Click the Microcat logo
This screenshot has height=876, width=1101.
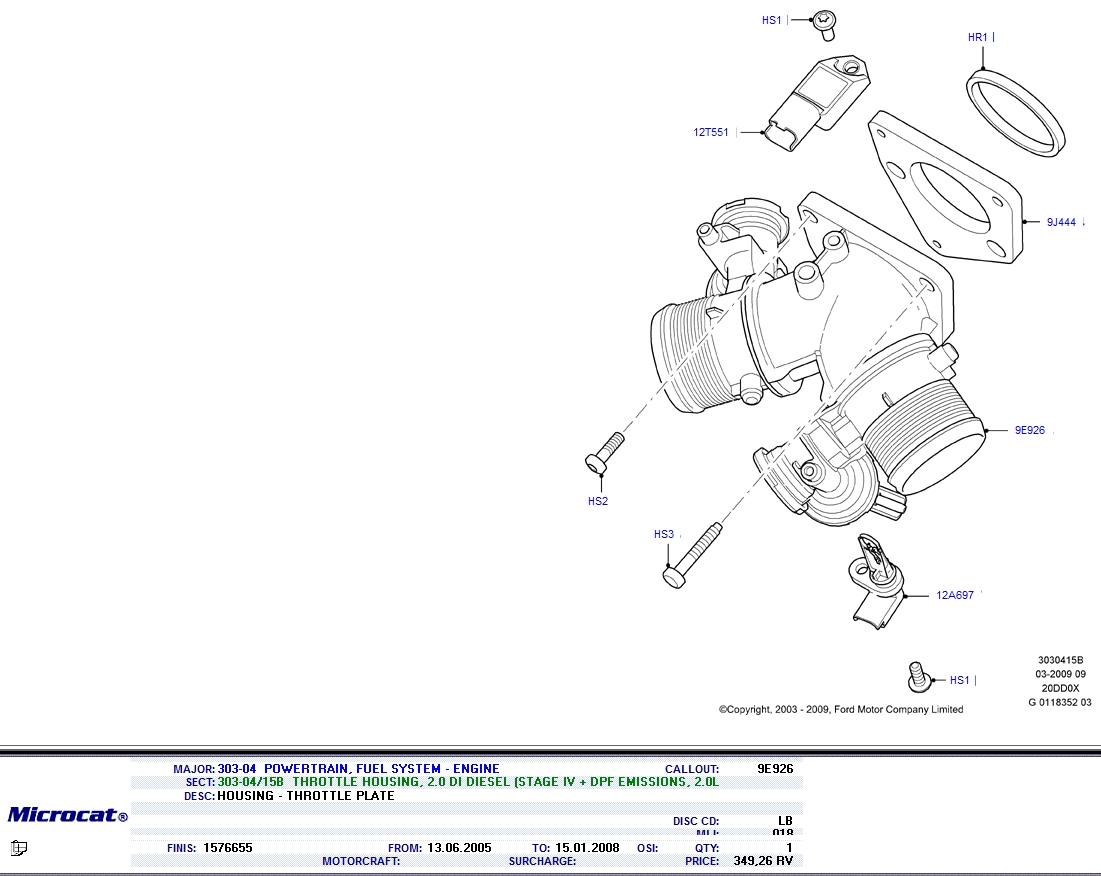(x=67, y=815)
